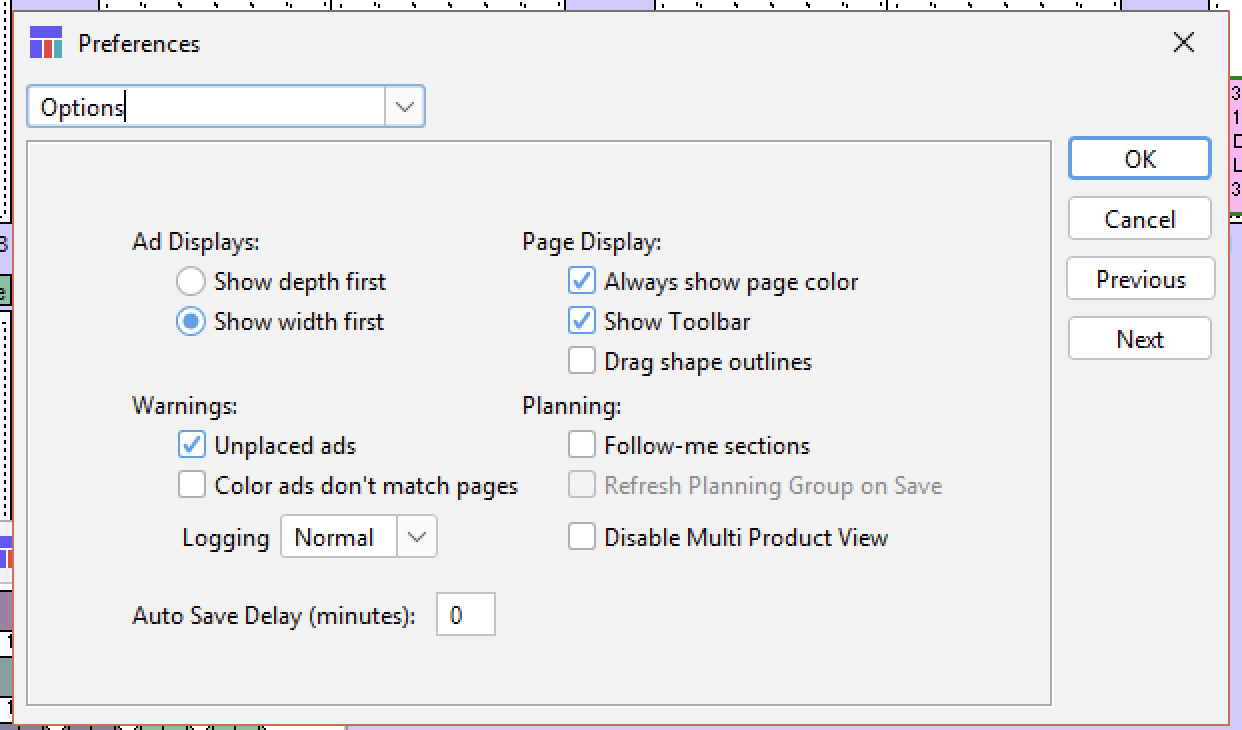1242x730 pixels.
Task: Expand the Logging level dropdown
Action: (417, 537)
